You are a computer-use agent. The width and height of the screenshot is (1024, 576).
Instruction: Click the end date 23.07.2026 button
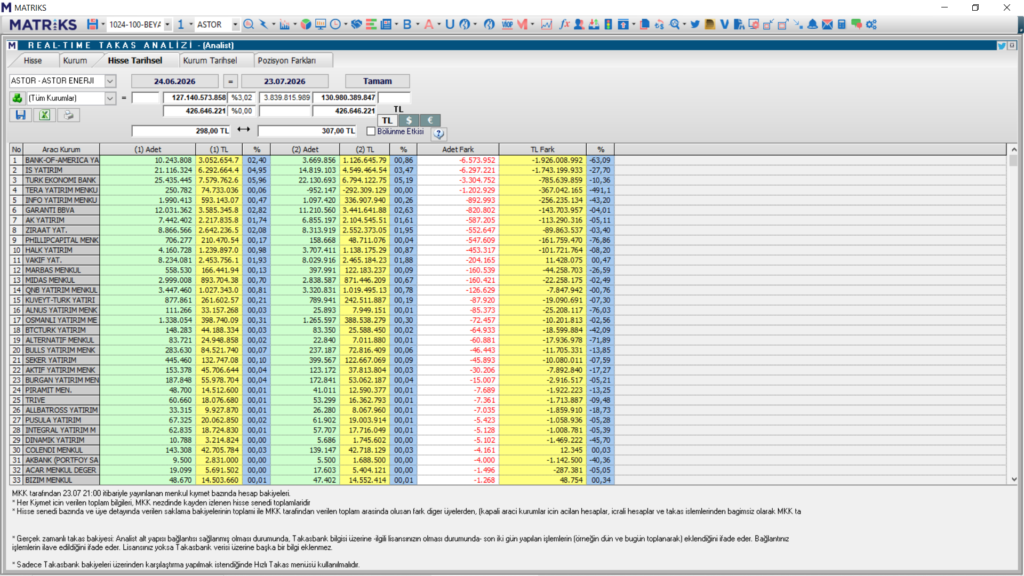coord(285,81)
